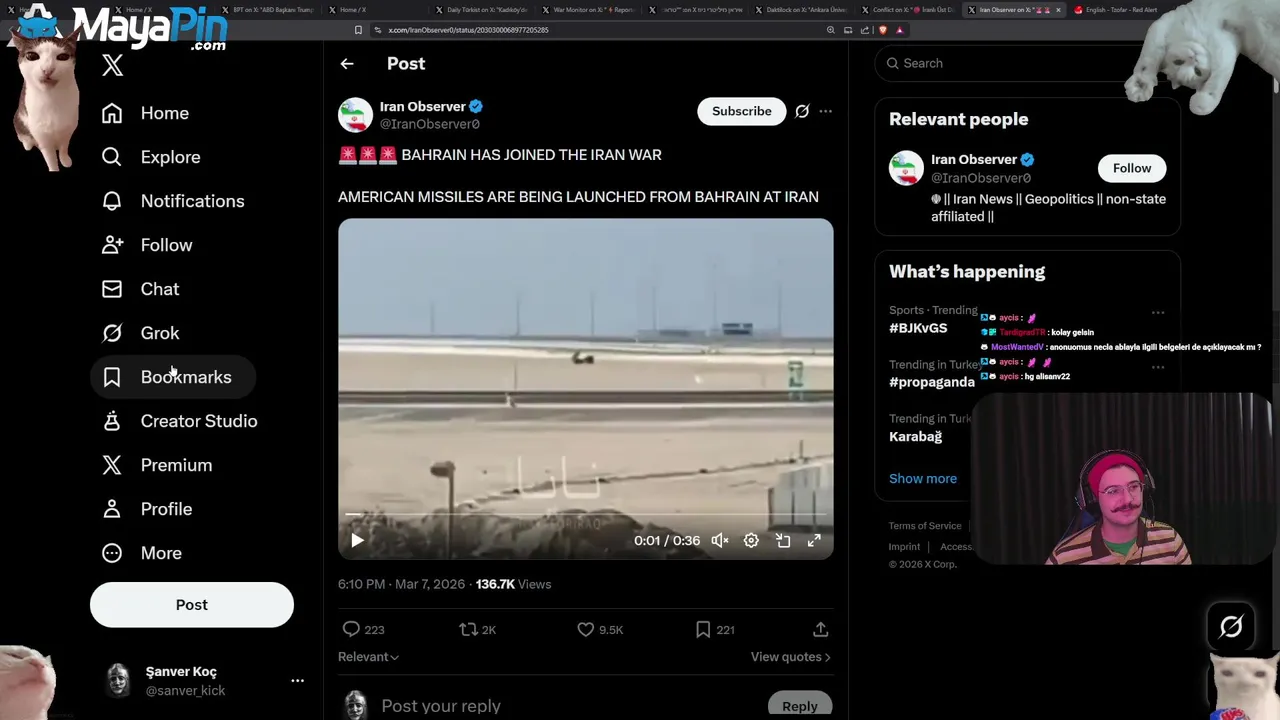1280x720 pixels.
Task: Open options dots for the #BJKvGS trend
Action: coord(1158,312)
